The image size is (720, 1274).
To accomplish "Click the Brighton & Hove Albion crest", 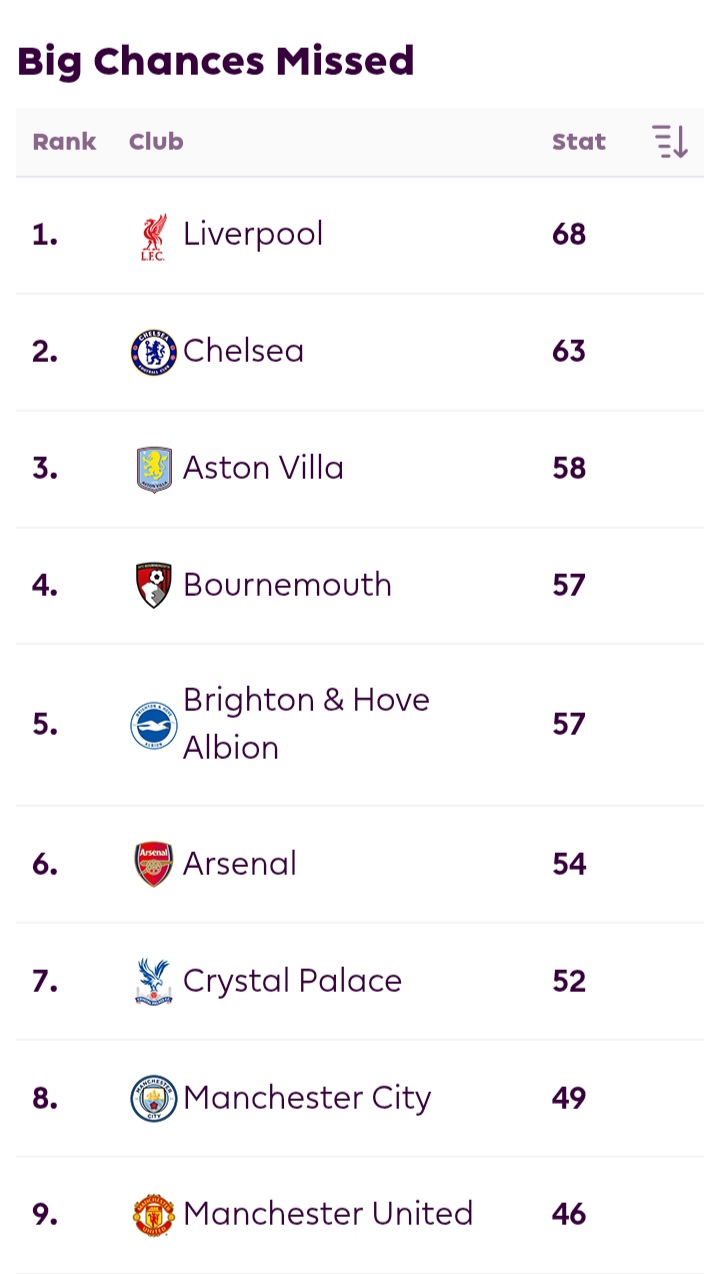I will tap(154, 725).
